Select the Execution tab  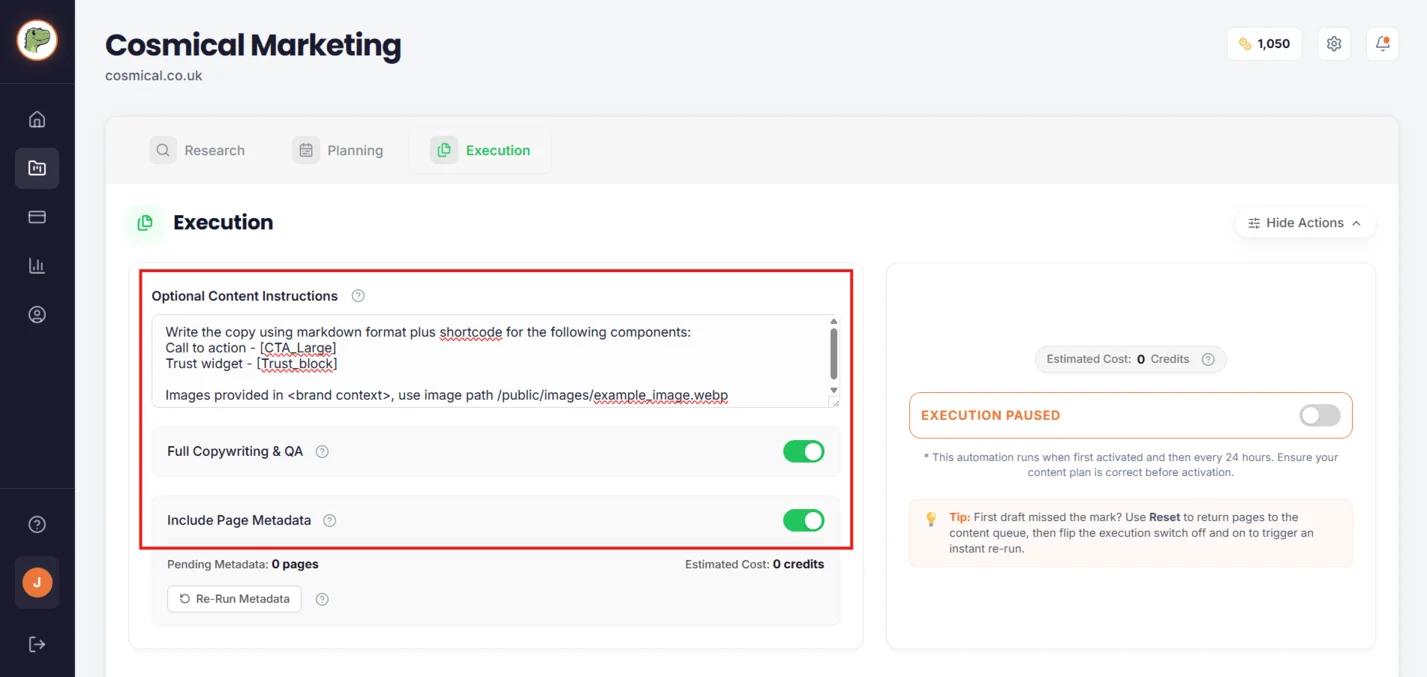(481, 150)
